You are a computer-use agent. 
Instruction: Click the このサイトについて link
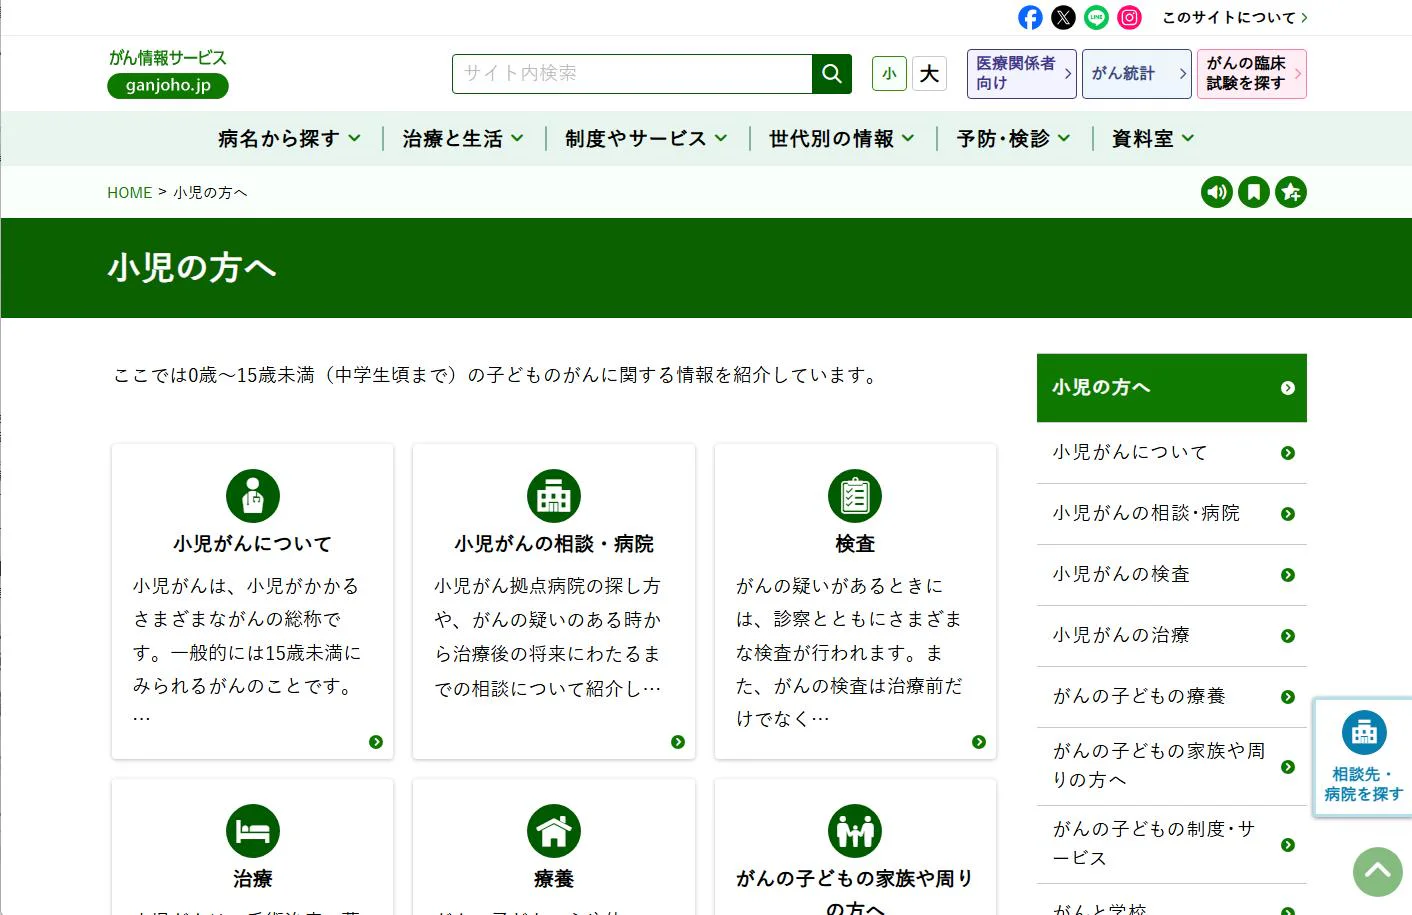pos(1235,17)
